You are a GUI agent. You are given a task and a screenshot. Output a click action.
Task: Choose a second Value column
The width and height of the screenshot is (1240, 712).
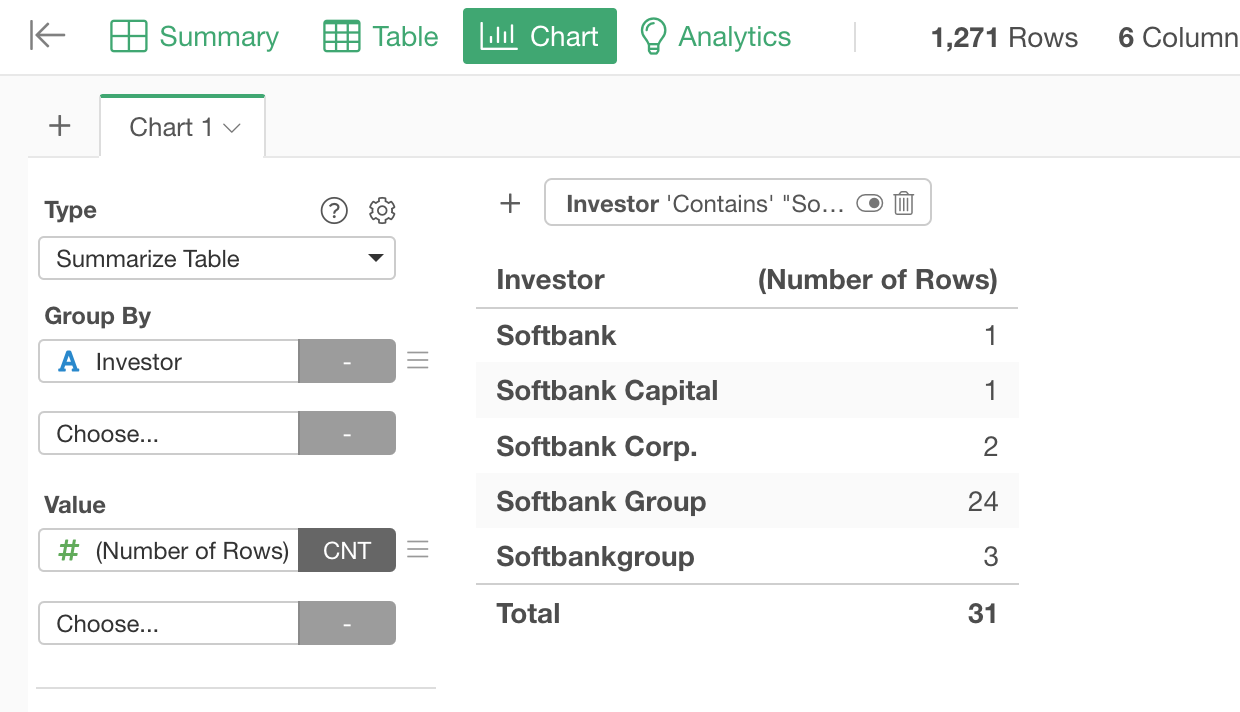168,624
